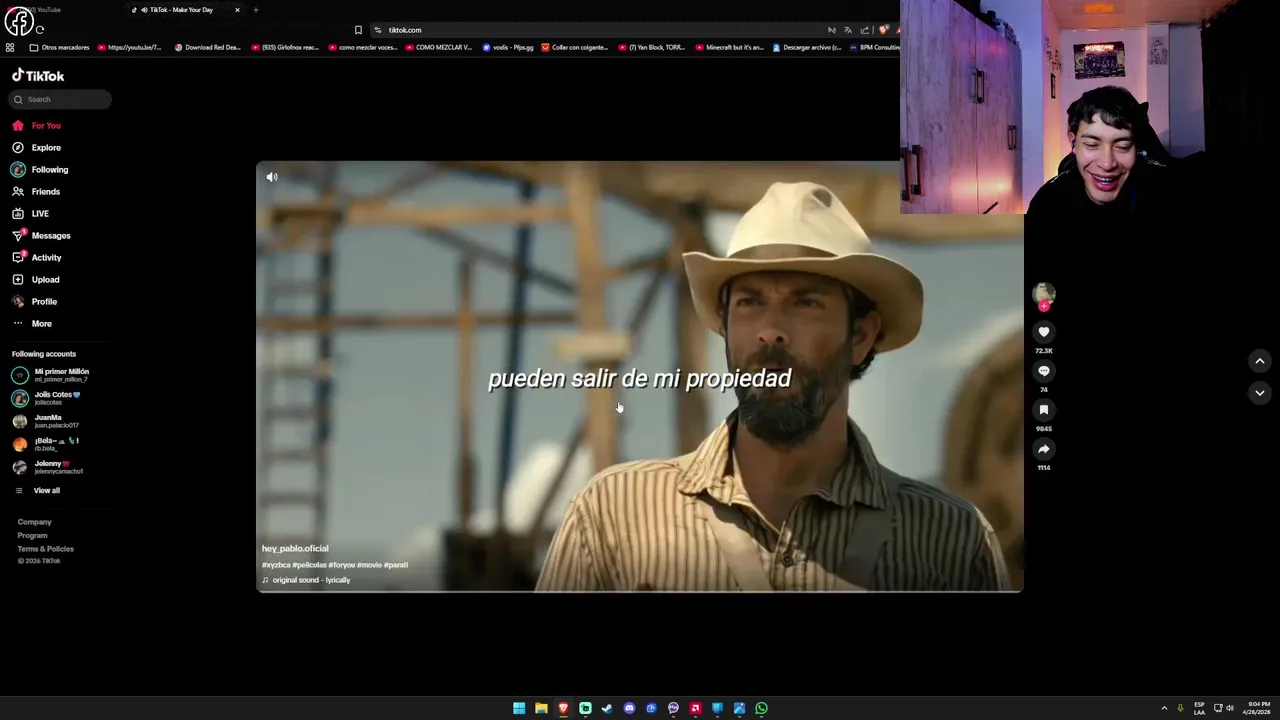Image resolution: width=1280 pixels, height=720 pixels.
Task: Open Messages in the sidebar
Action: (x=41, y=236)
